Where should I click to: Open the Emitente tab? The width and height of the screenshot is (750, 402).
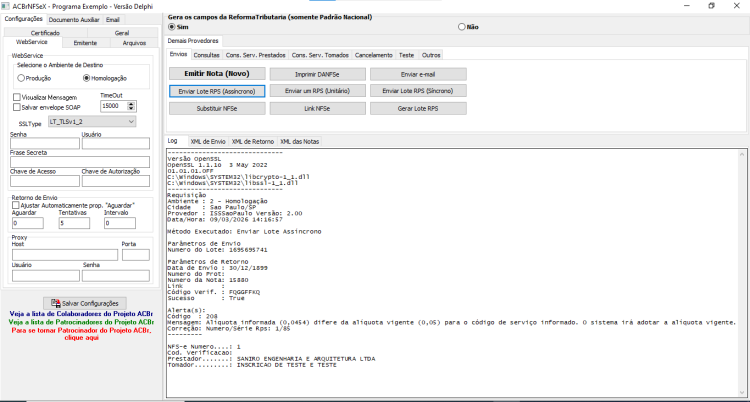pyautogui.click(x=85, y=43)
